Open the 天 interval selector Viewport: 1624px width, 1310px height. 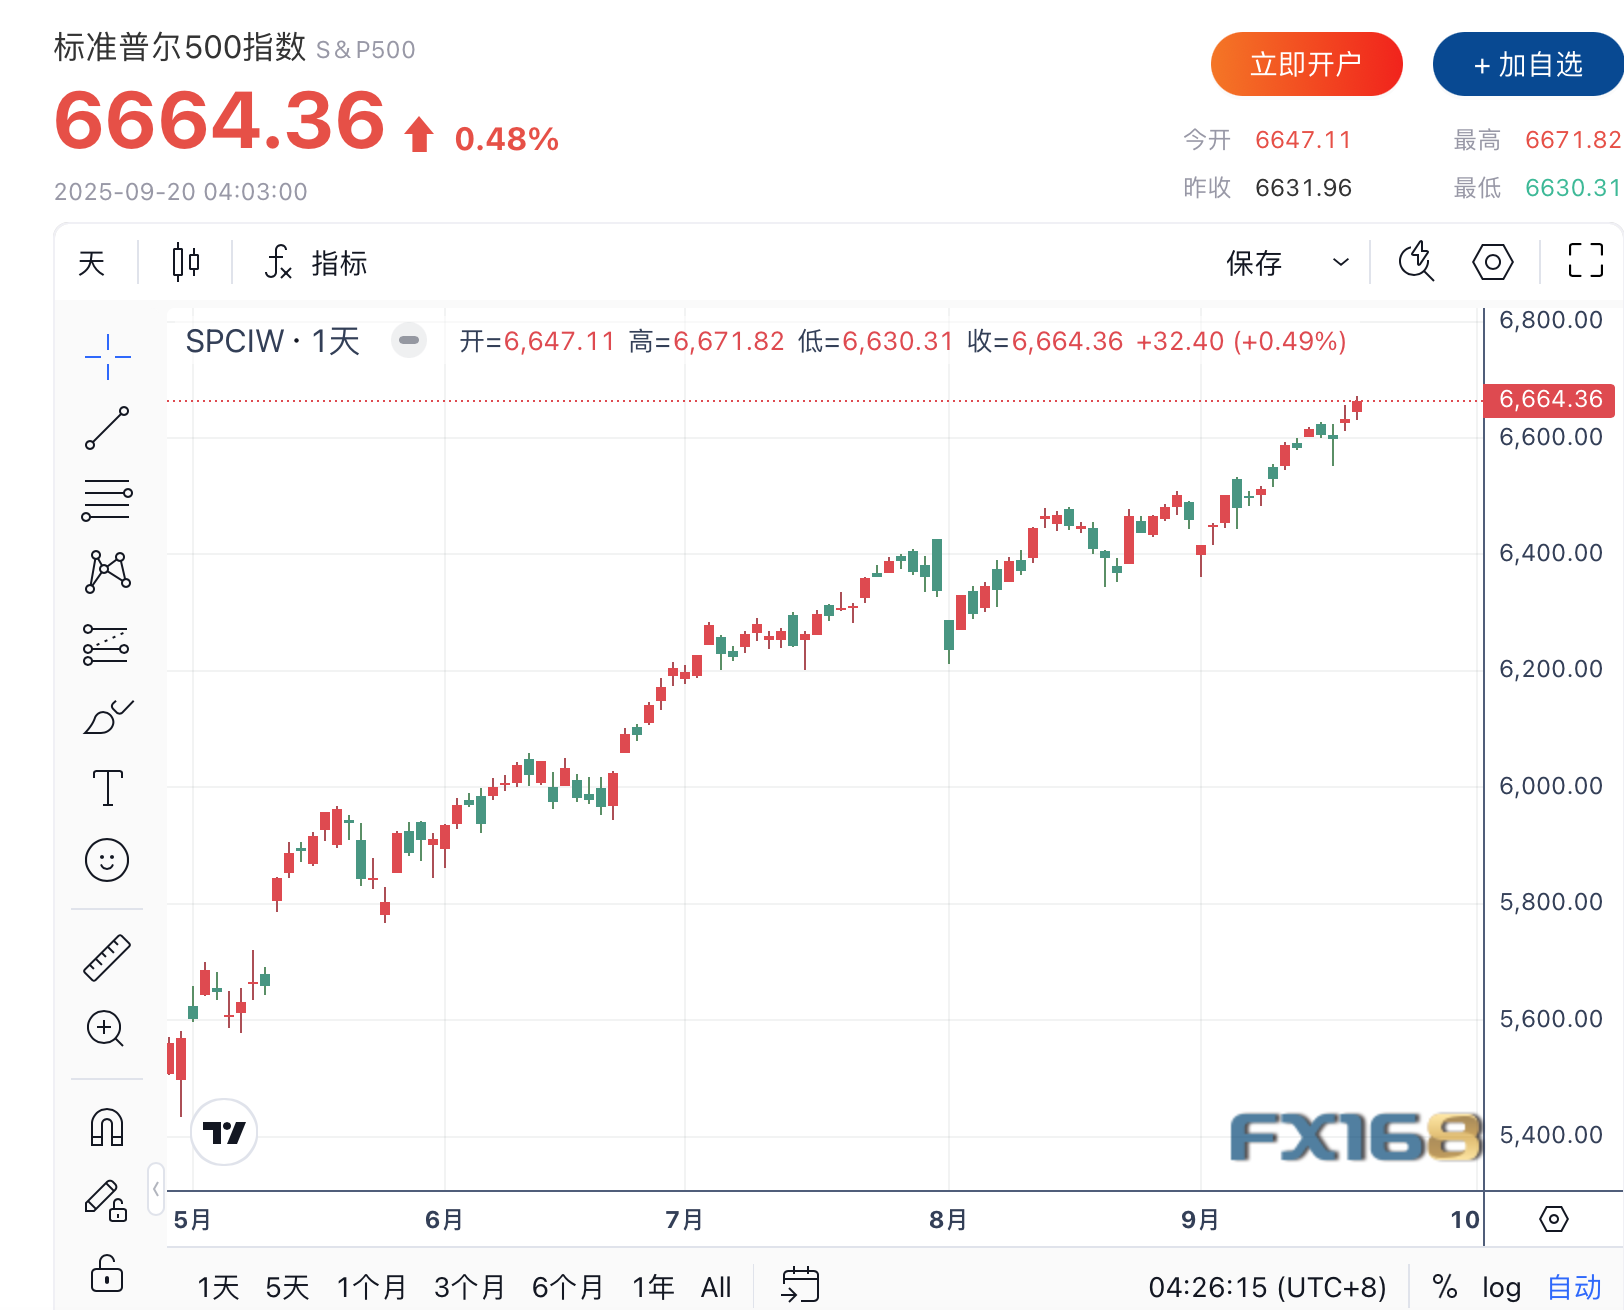click(x=92, y=263)
